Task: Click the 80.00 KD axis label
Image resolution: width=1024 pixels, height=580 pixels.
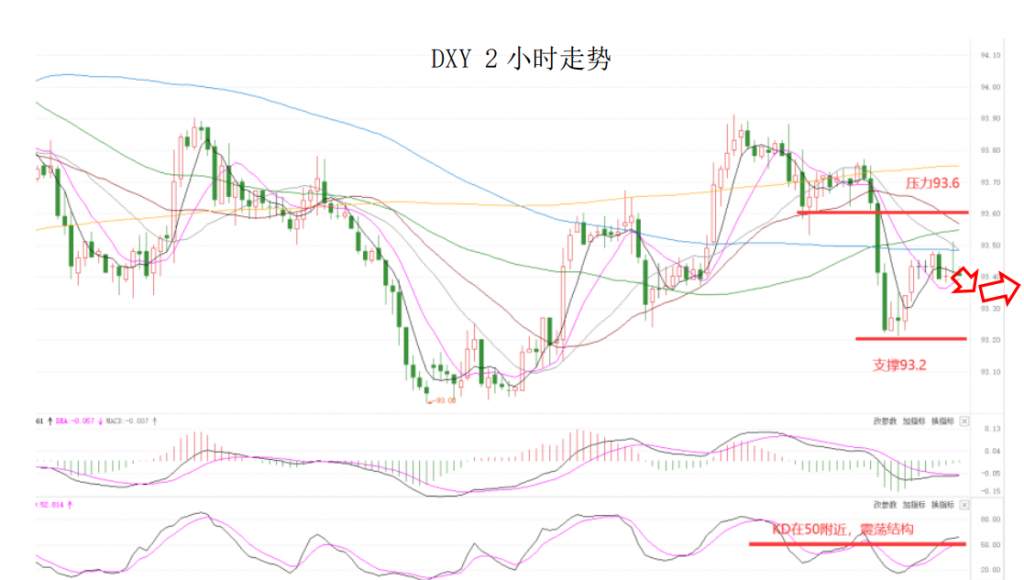Action: (x=990, y=519)
